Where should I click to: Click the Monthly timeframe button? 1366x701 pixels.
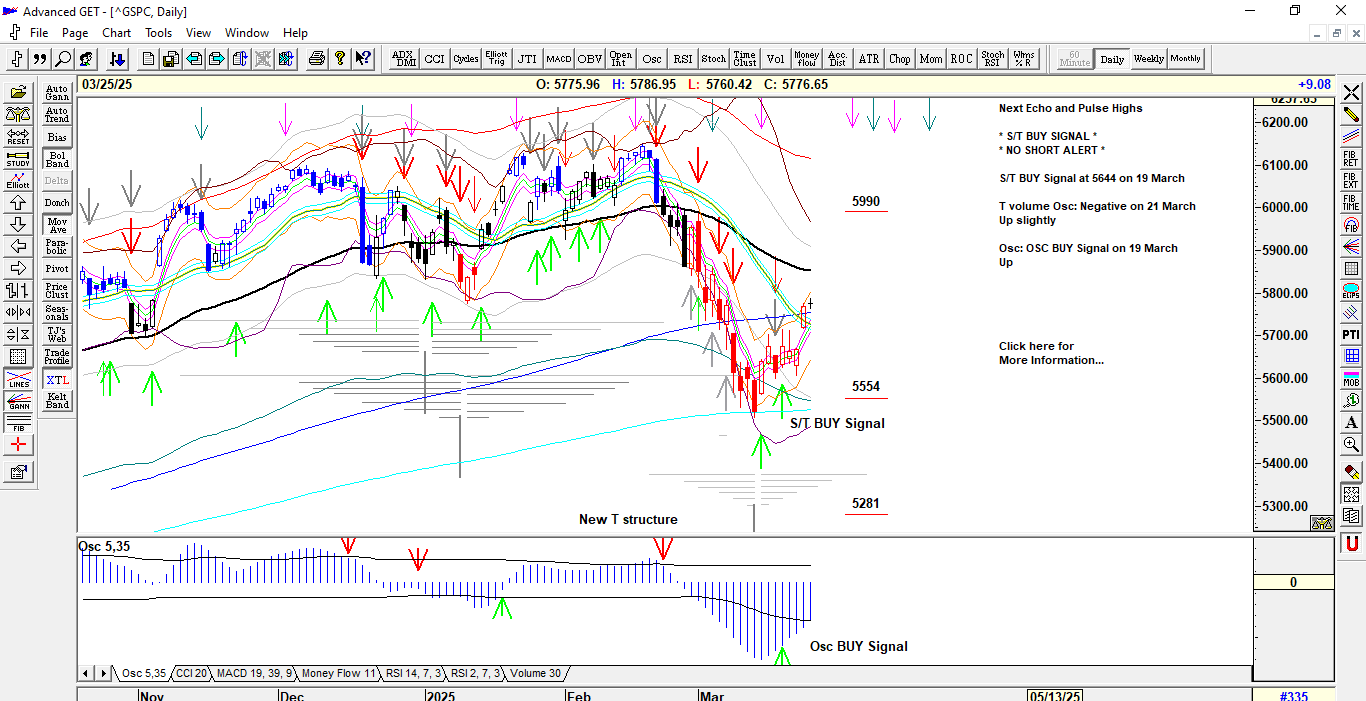pyautogui.click(x=1186, y=59)
